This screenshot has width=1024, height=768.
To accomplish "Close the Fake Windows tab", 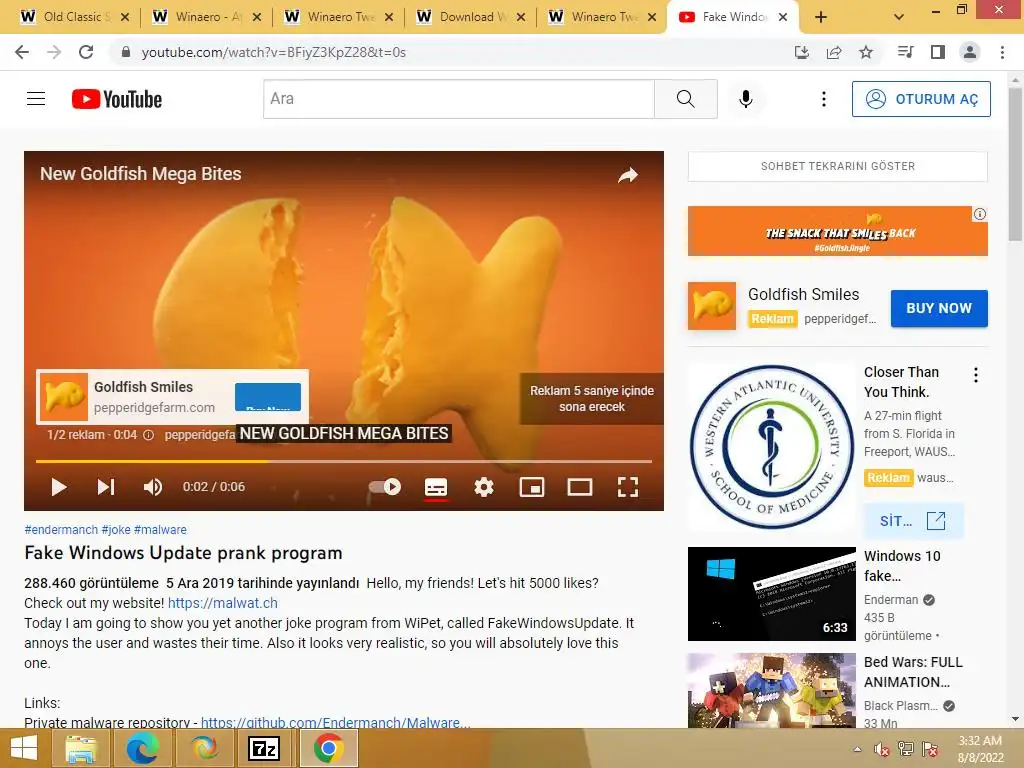I will pos(783,17).
